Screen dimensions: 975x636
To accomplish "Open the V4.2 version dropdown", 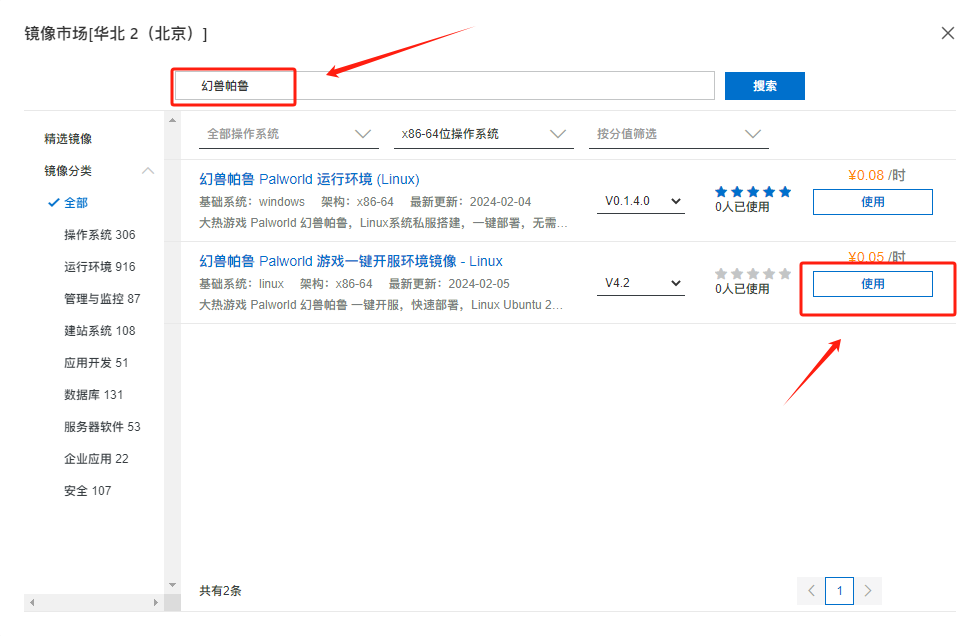I will (640, 283).
